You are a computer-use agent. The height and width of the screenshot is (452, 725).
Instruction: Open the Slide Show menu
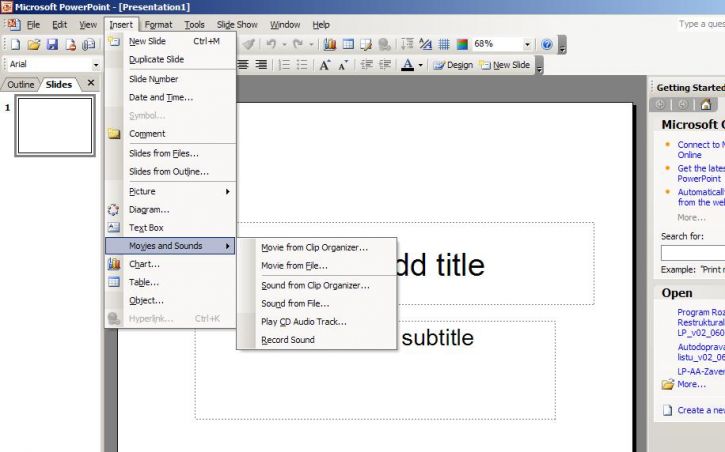237,24
